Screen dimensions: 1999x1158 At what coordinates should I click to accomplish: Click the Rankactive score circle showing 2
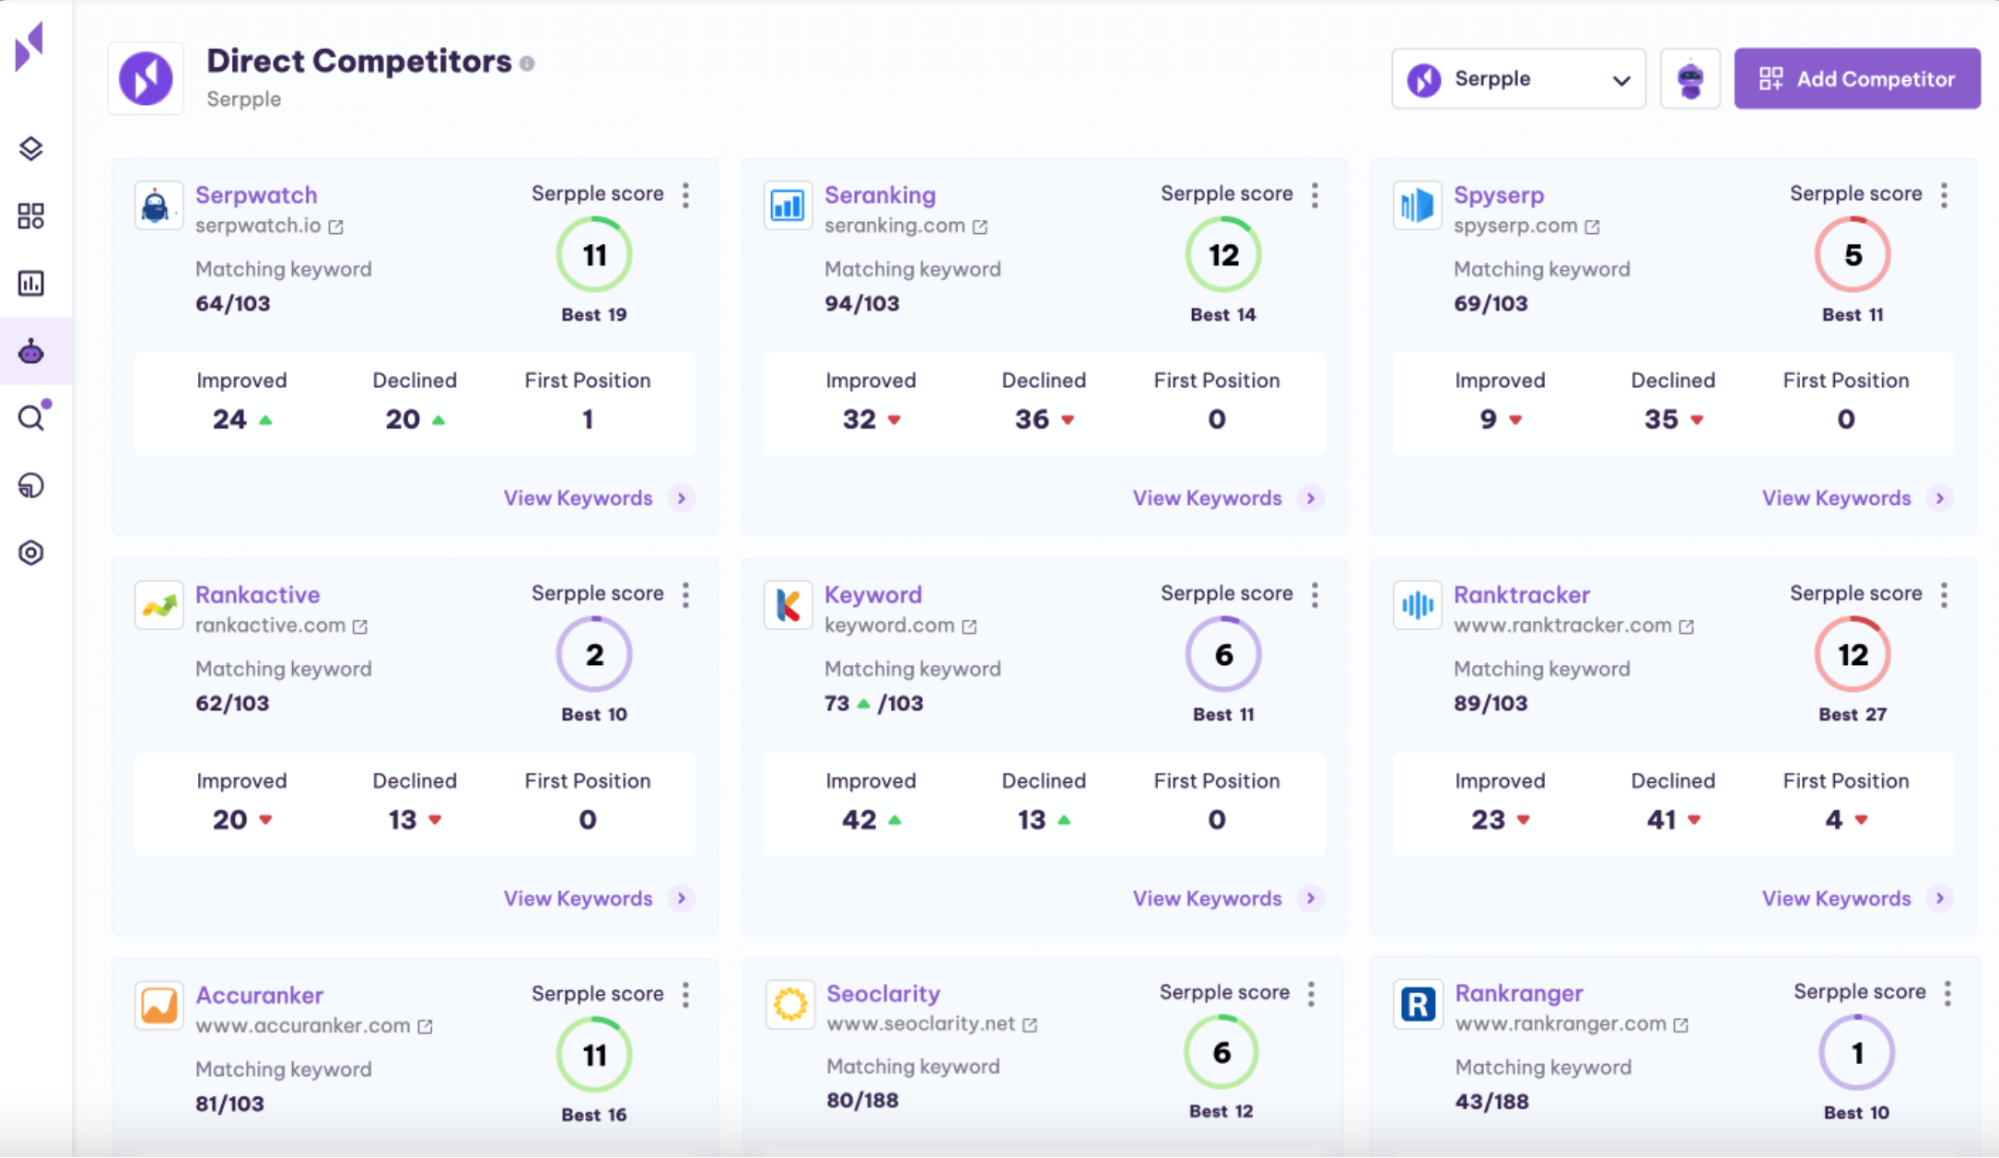pyautogui.click(x=594, y=654)
